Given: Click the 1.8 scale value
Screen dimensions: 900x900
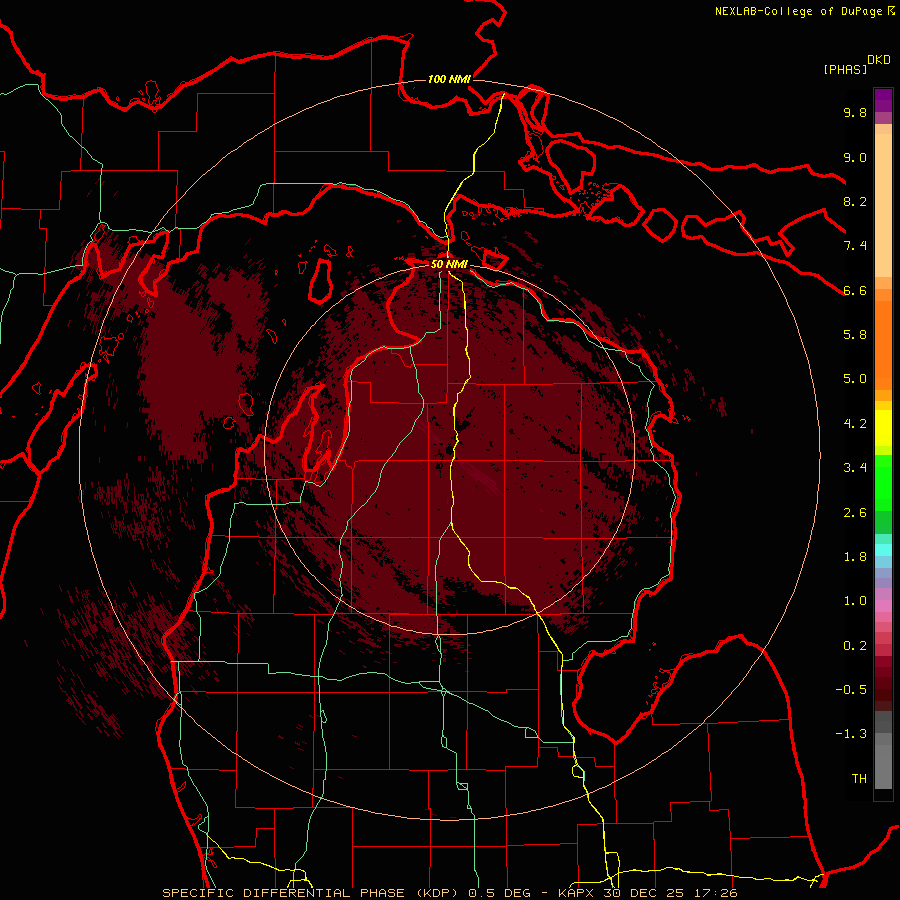Looking at the screenshot, I should [855, 557].
